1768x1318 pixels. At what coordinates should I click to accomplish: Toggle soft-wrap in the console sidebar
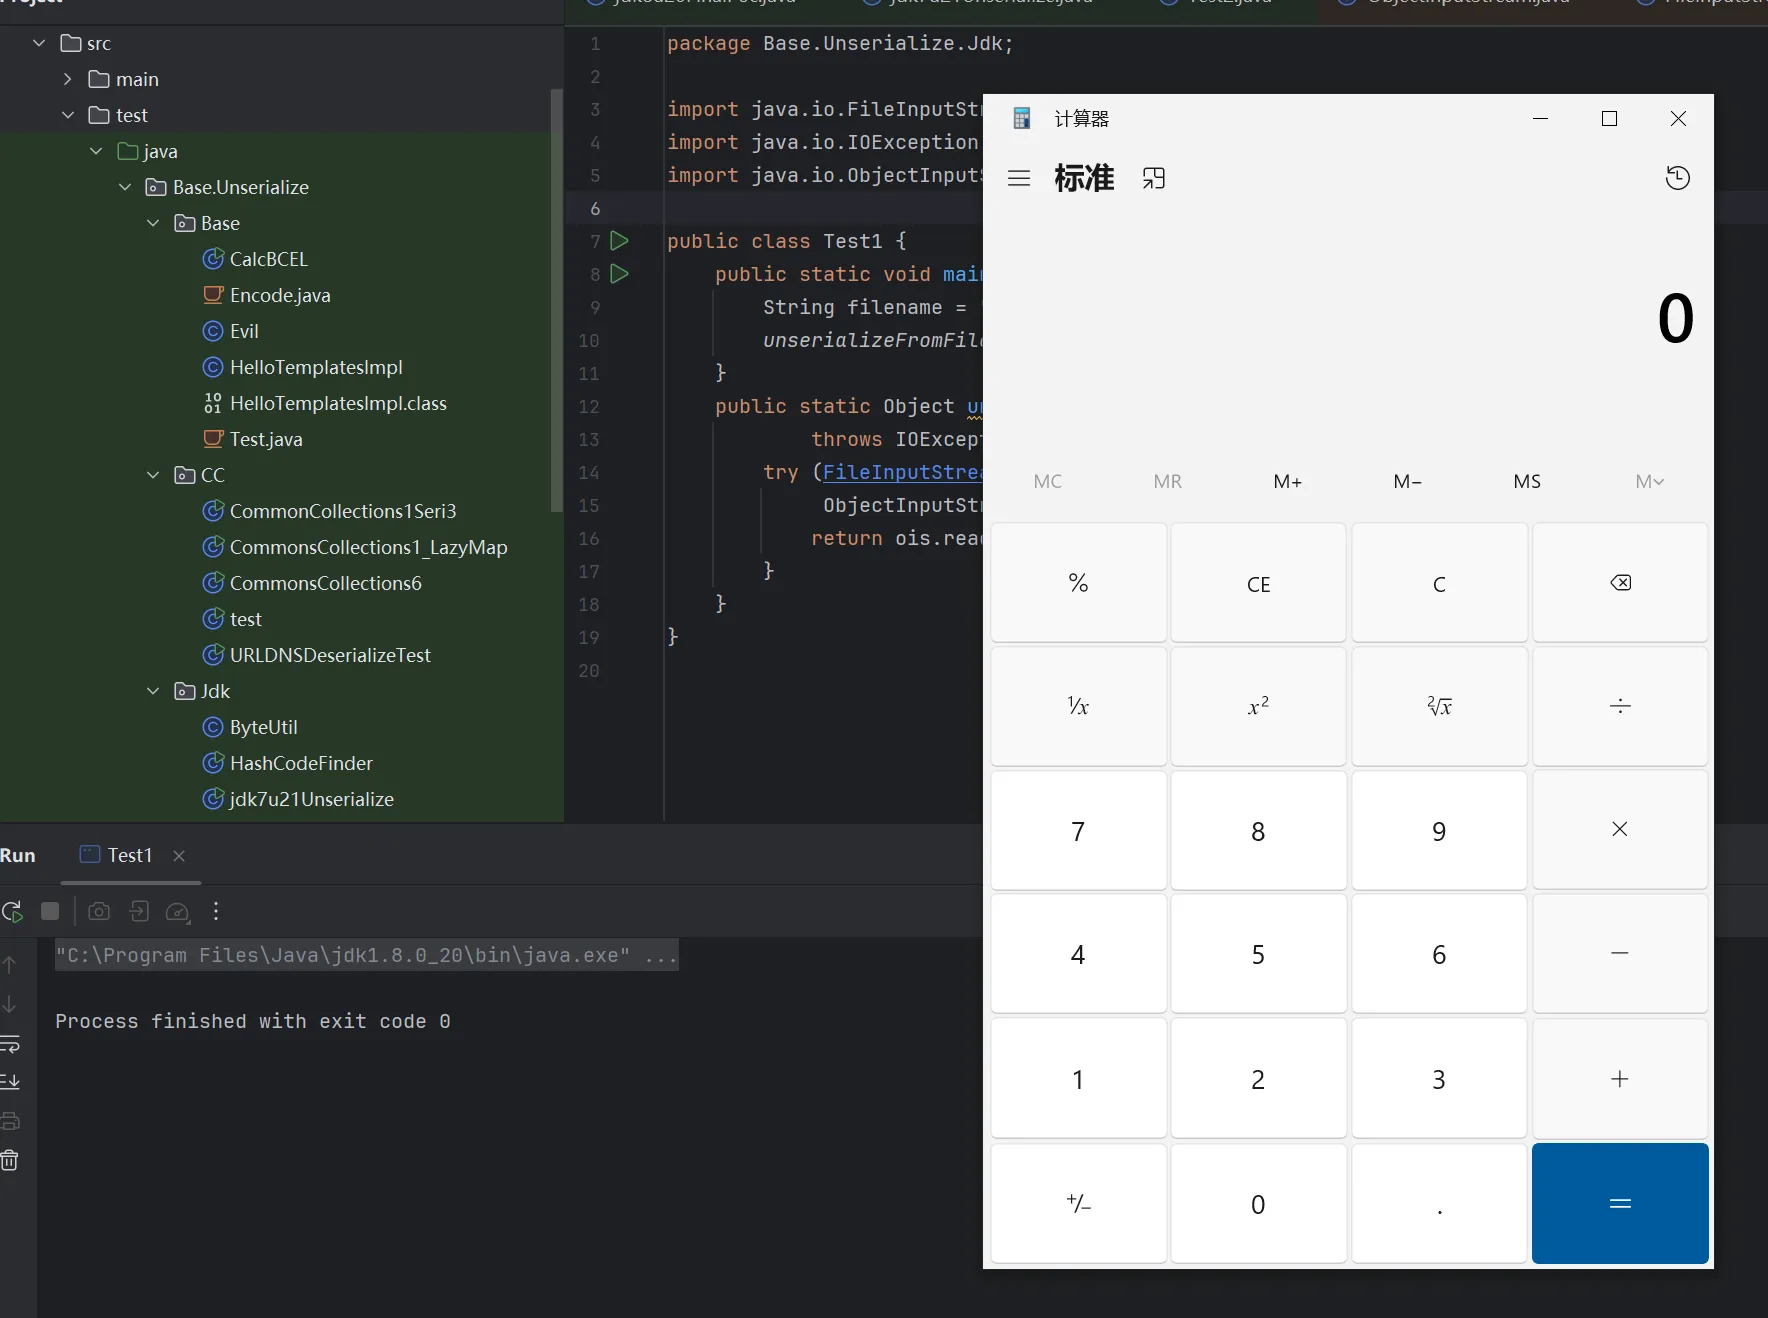pos(10,1044)
